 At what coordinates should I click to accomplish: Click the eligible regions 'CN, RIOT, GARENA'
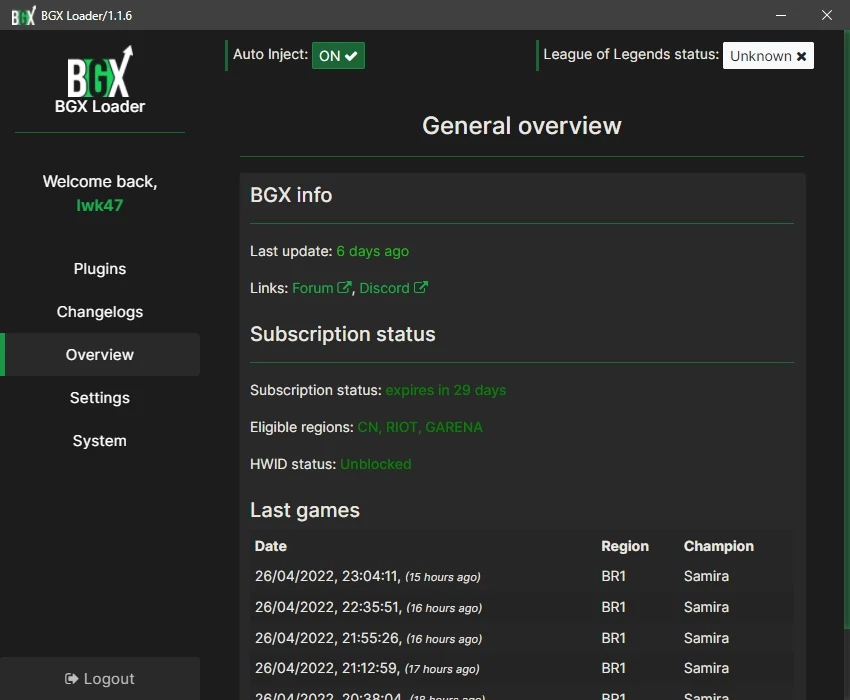(x=420, y=427)
